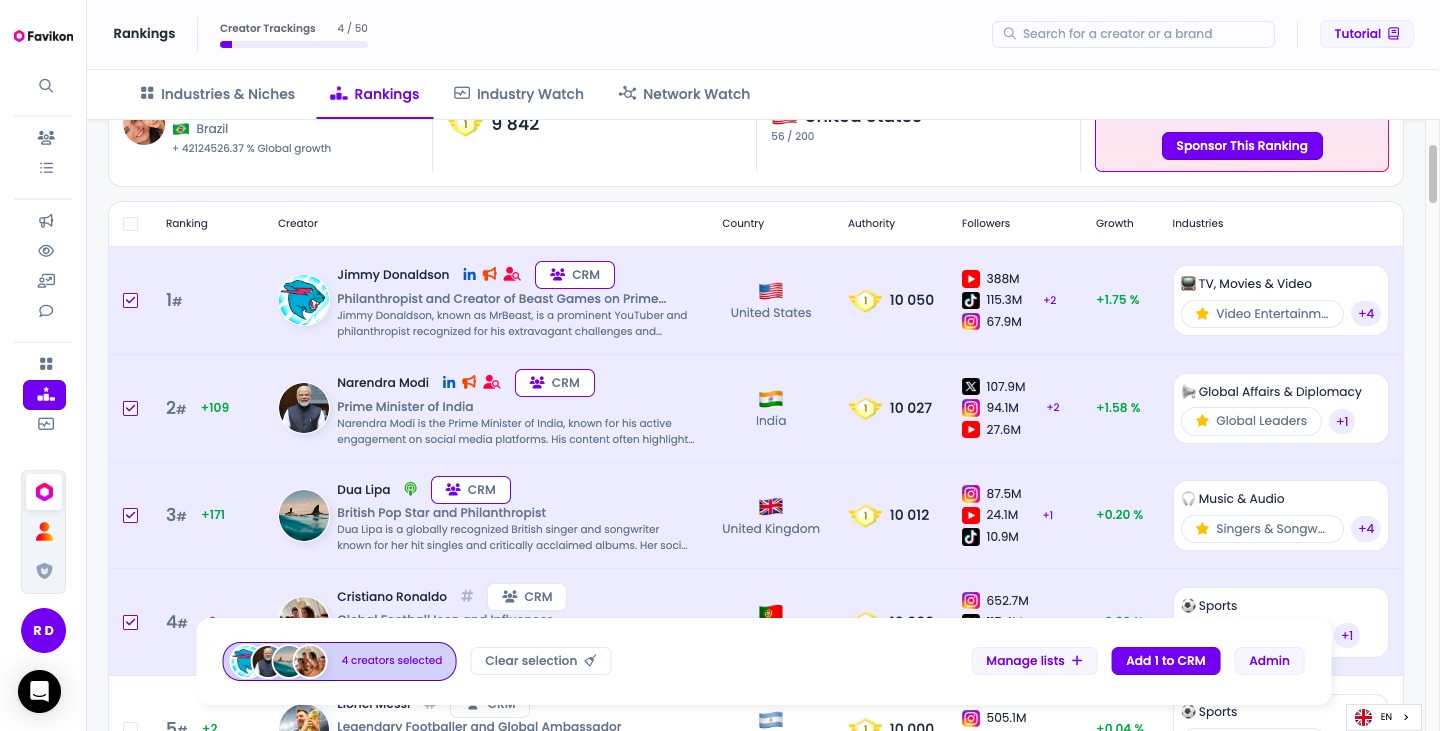Expand the +1 industries badge for Narendra Modi
This screenshot has height=731, width=1440.
tap(1343, 421)
